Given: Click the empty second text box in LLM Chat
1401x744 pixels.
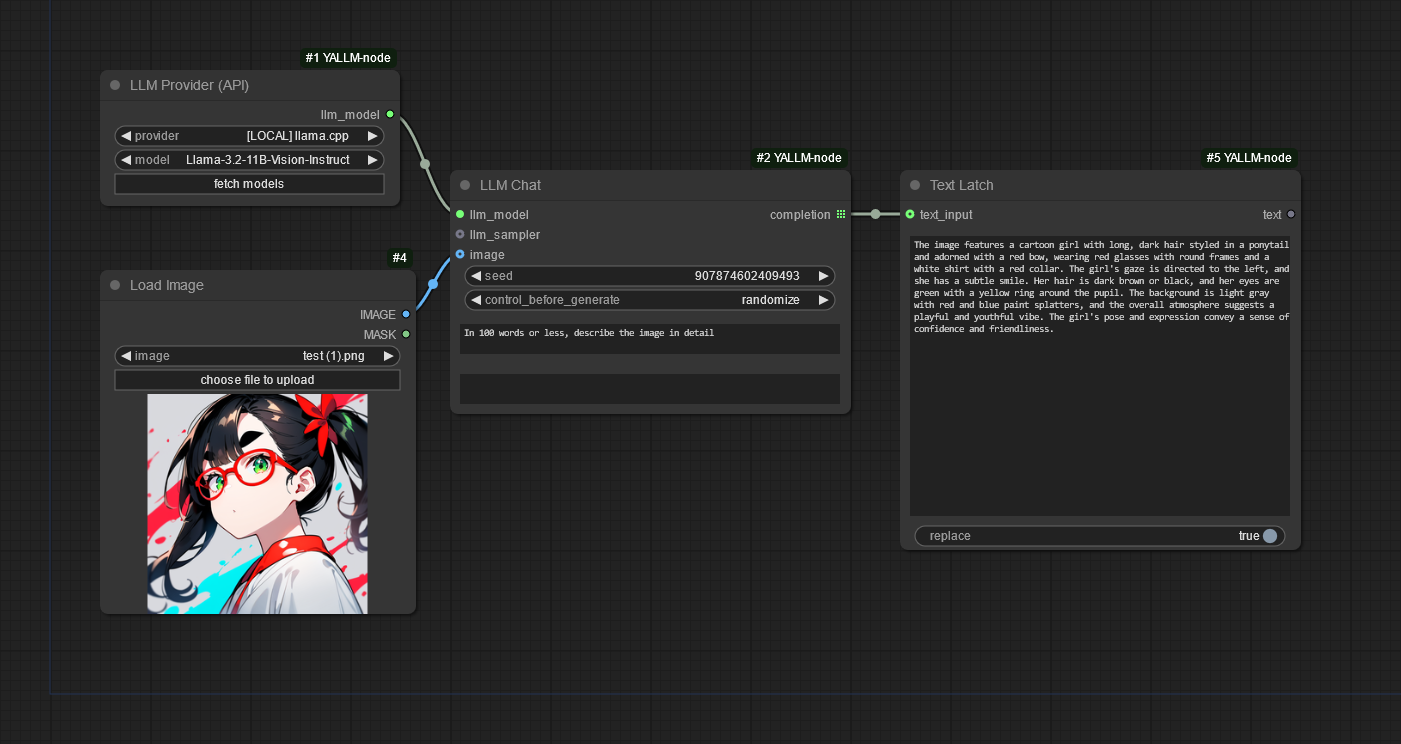Looking at the screenshot, I should 650,389.
